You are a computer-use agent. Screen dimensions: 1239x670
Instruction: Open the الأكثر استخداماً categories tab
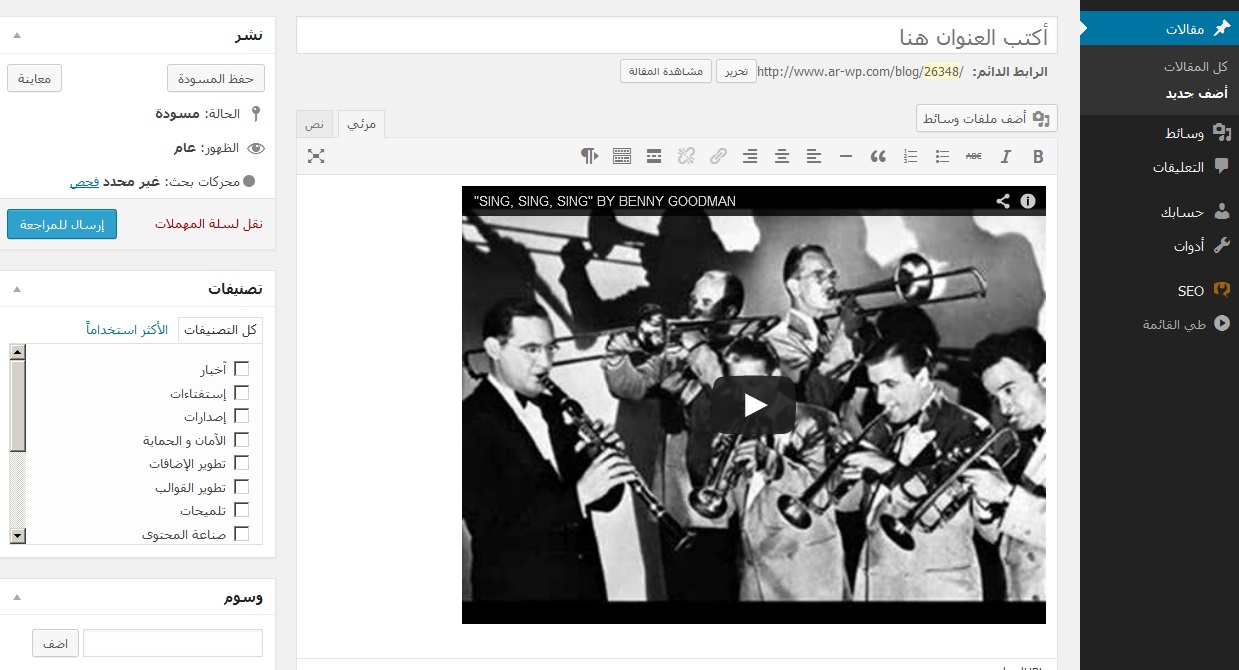pos(127,330)
